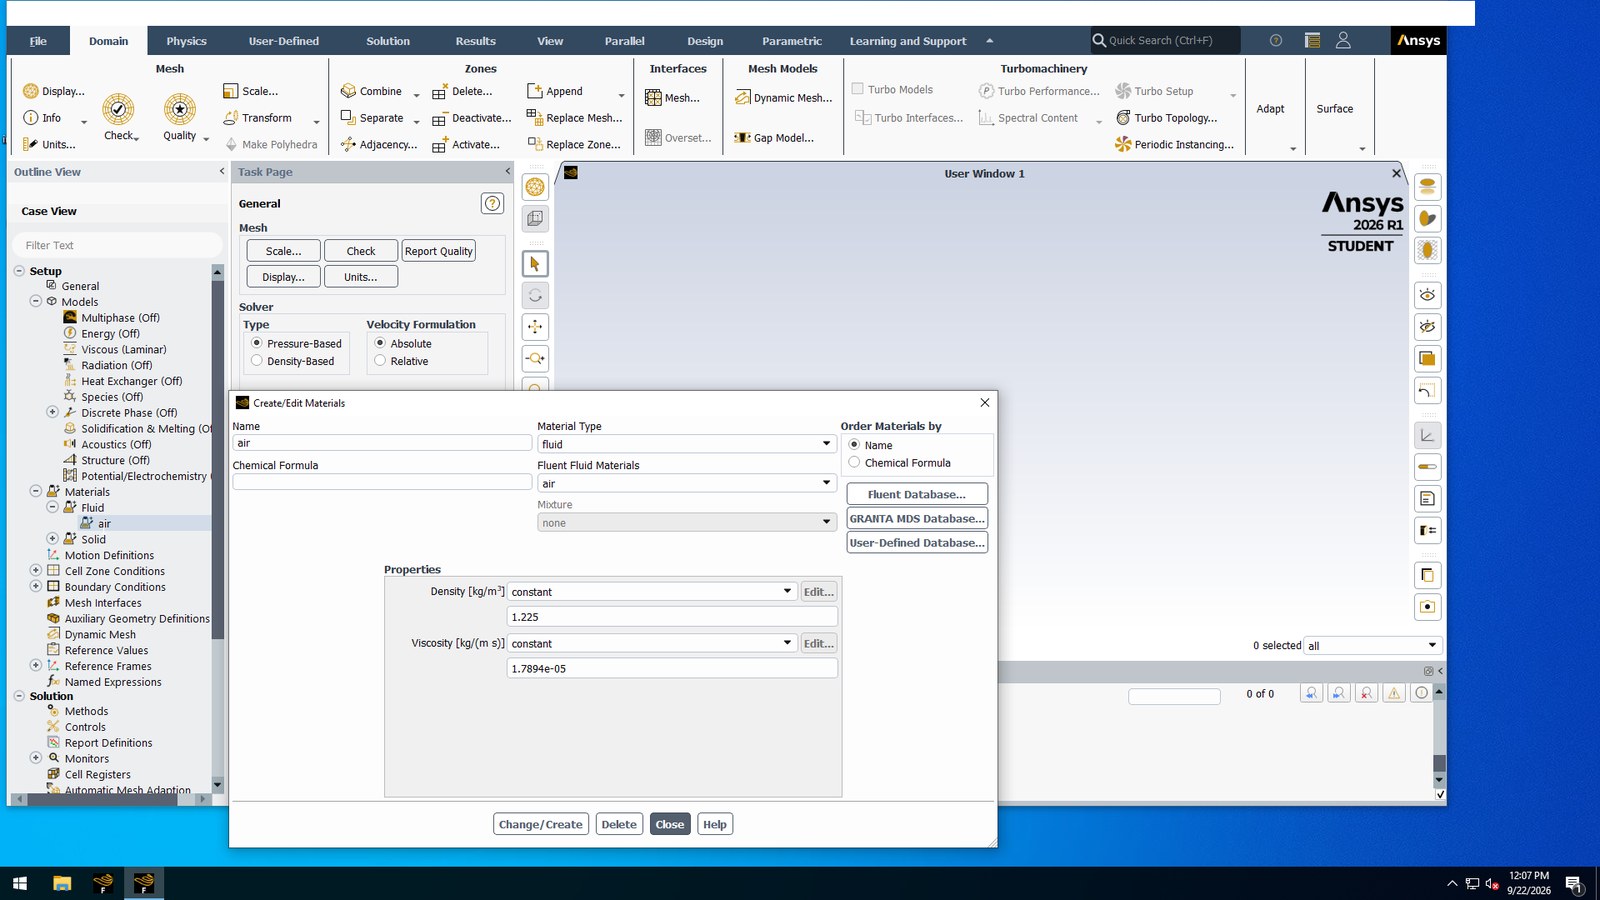Click the Display mesh icon in the ribbon

(x=30, y=91)
